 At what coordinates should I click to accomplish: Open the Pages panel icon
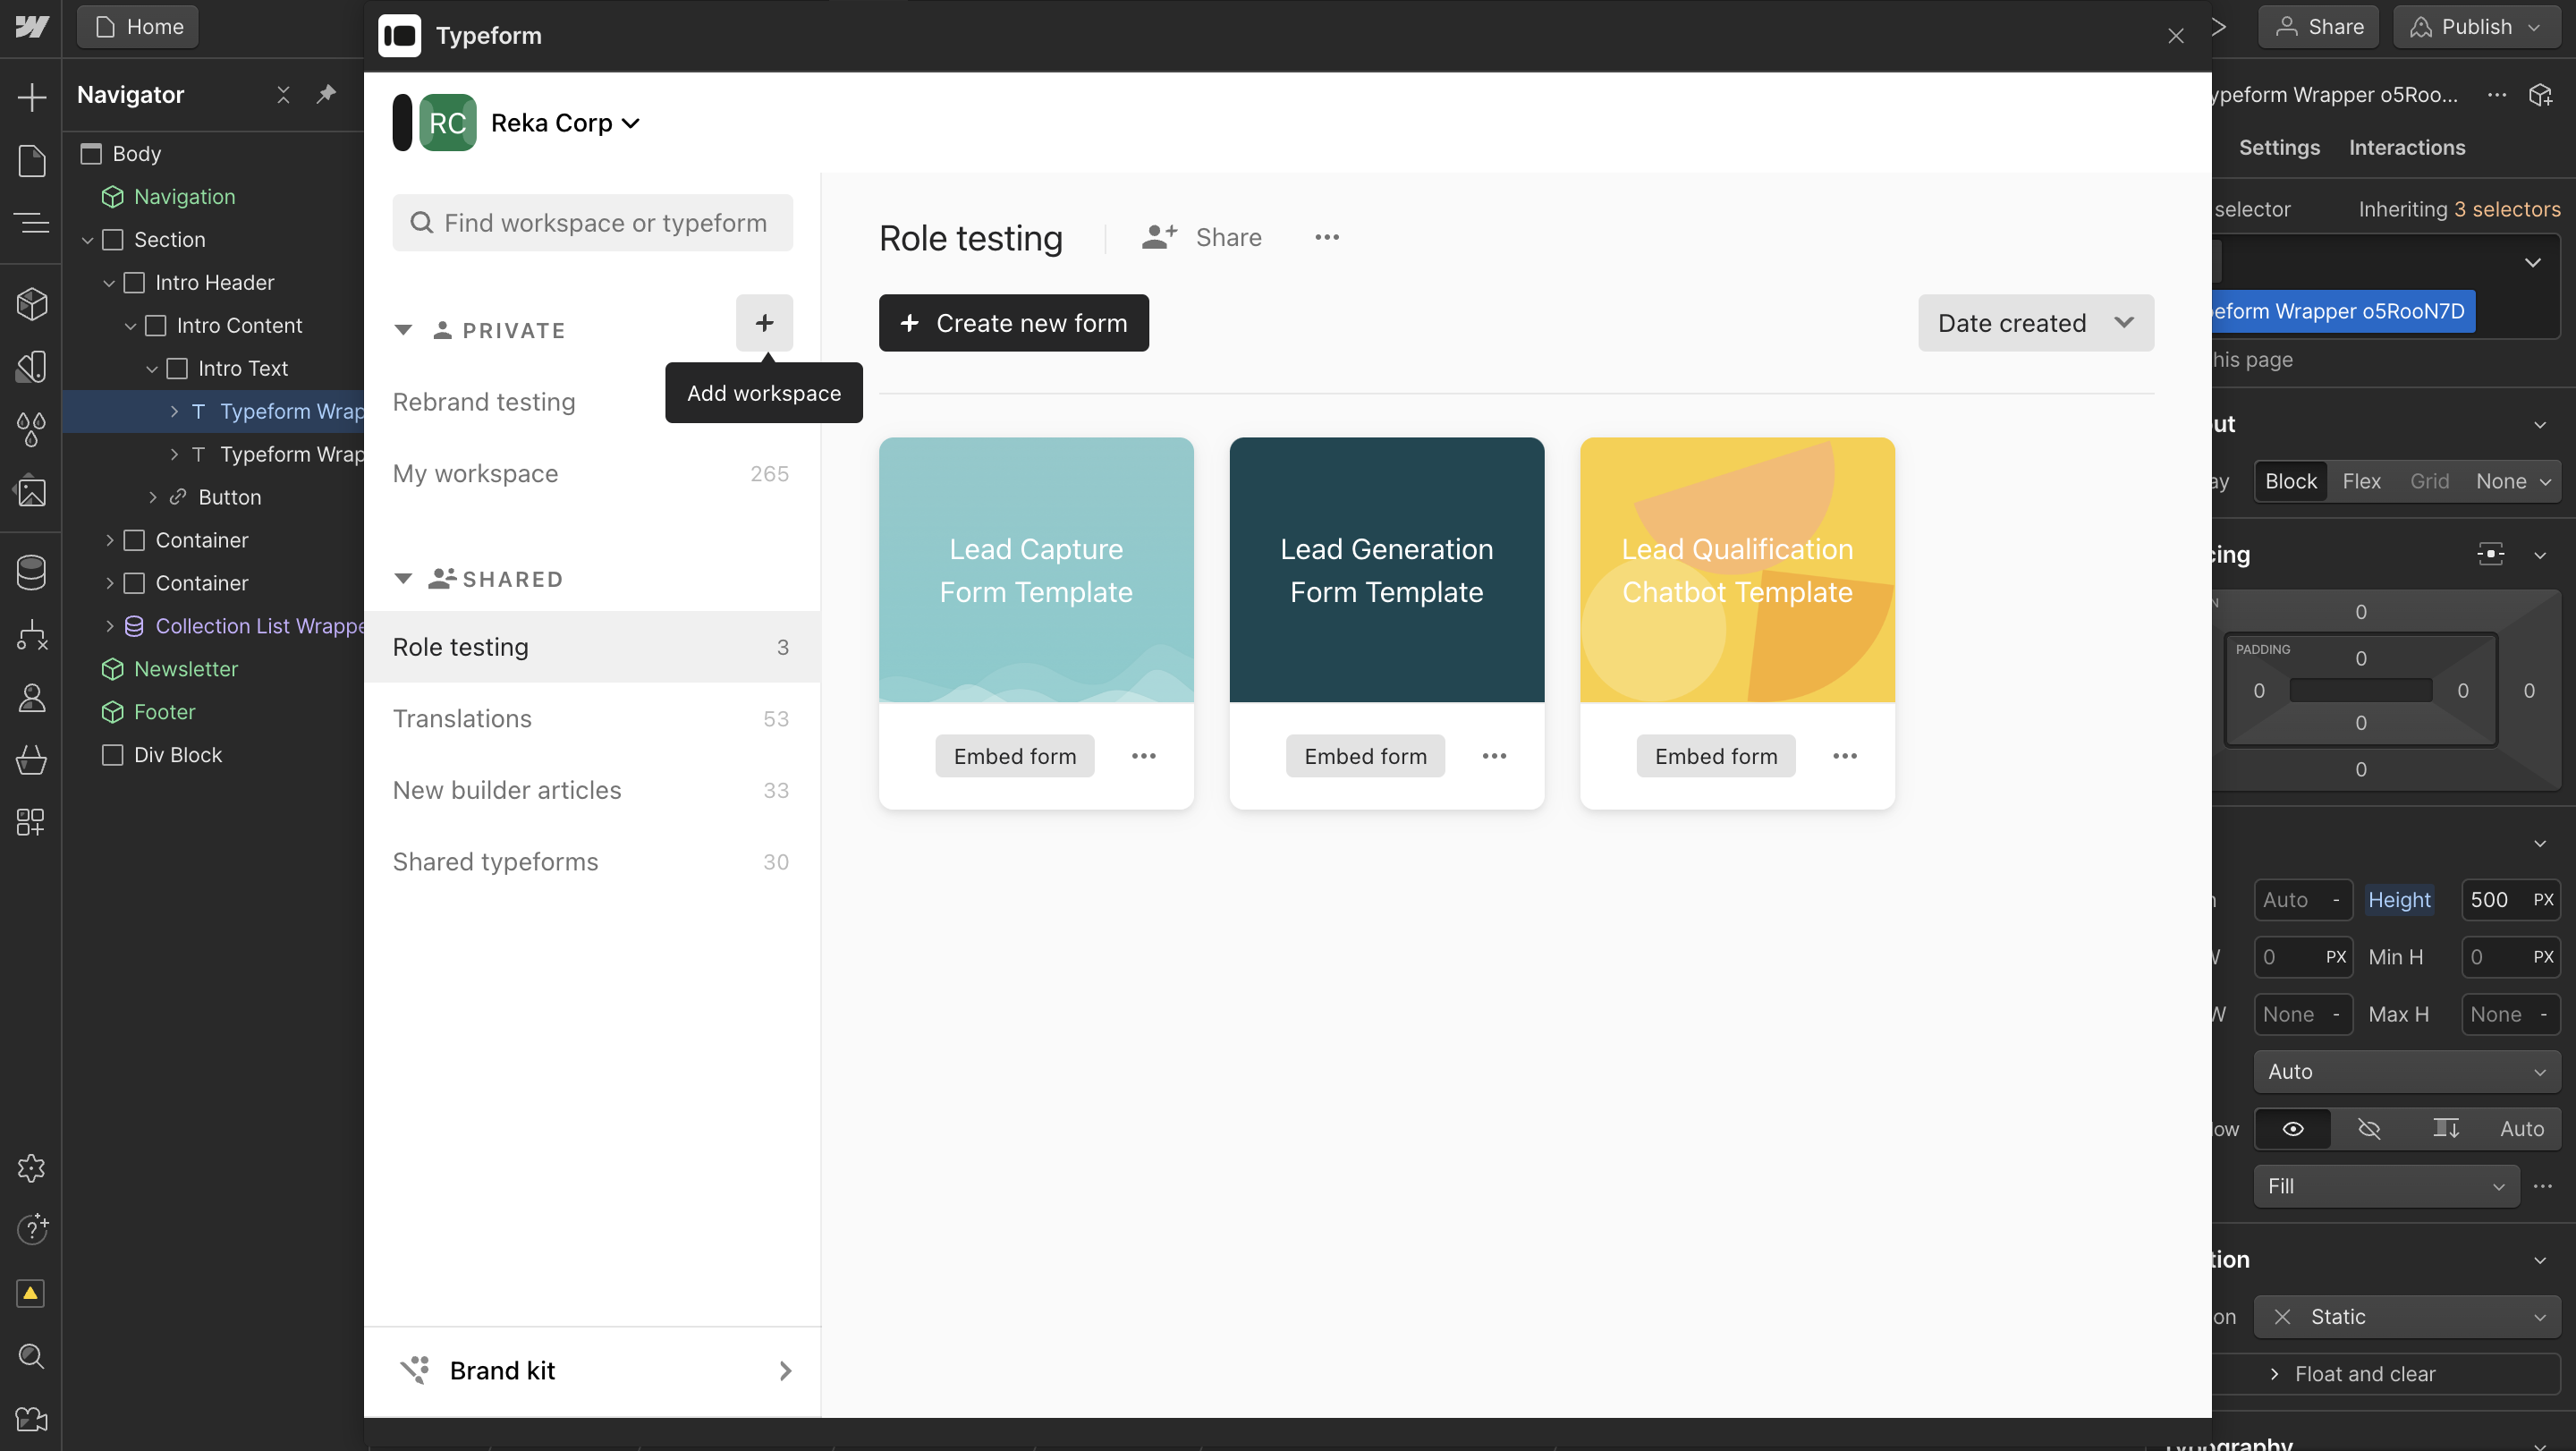31,160
